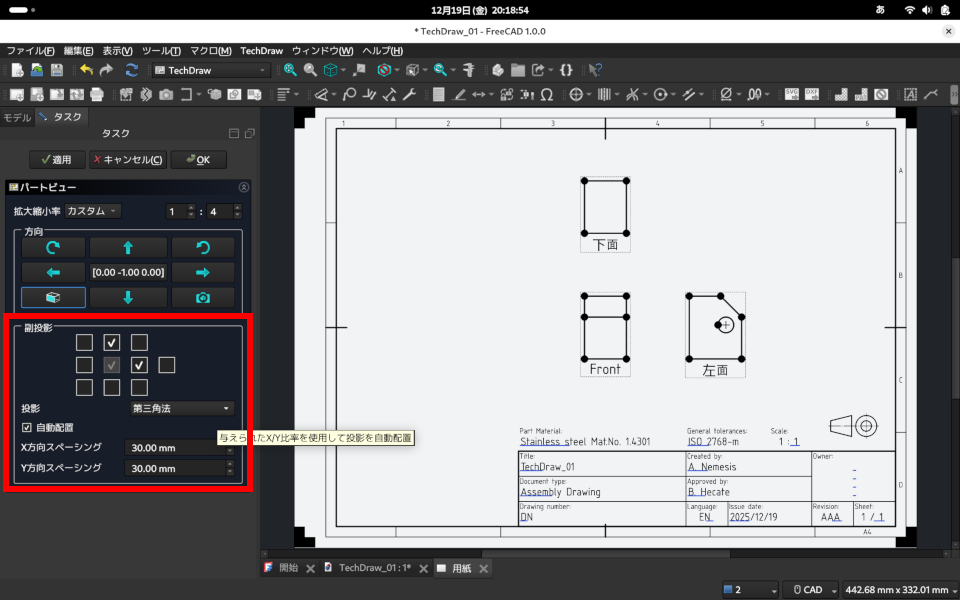Add a leader line to the view
Viewport: 960px width, 600px height.
pos(931,94)
